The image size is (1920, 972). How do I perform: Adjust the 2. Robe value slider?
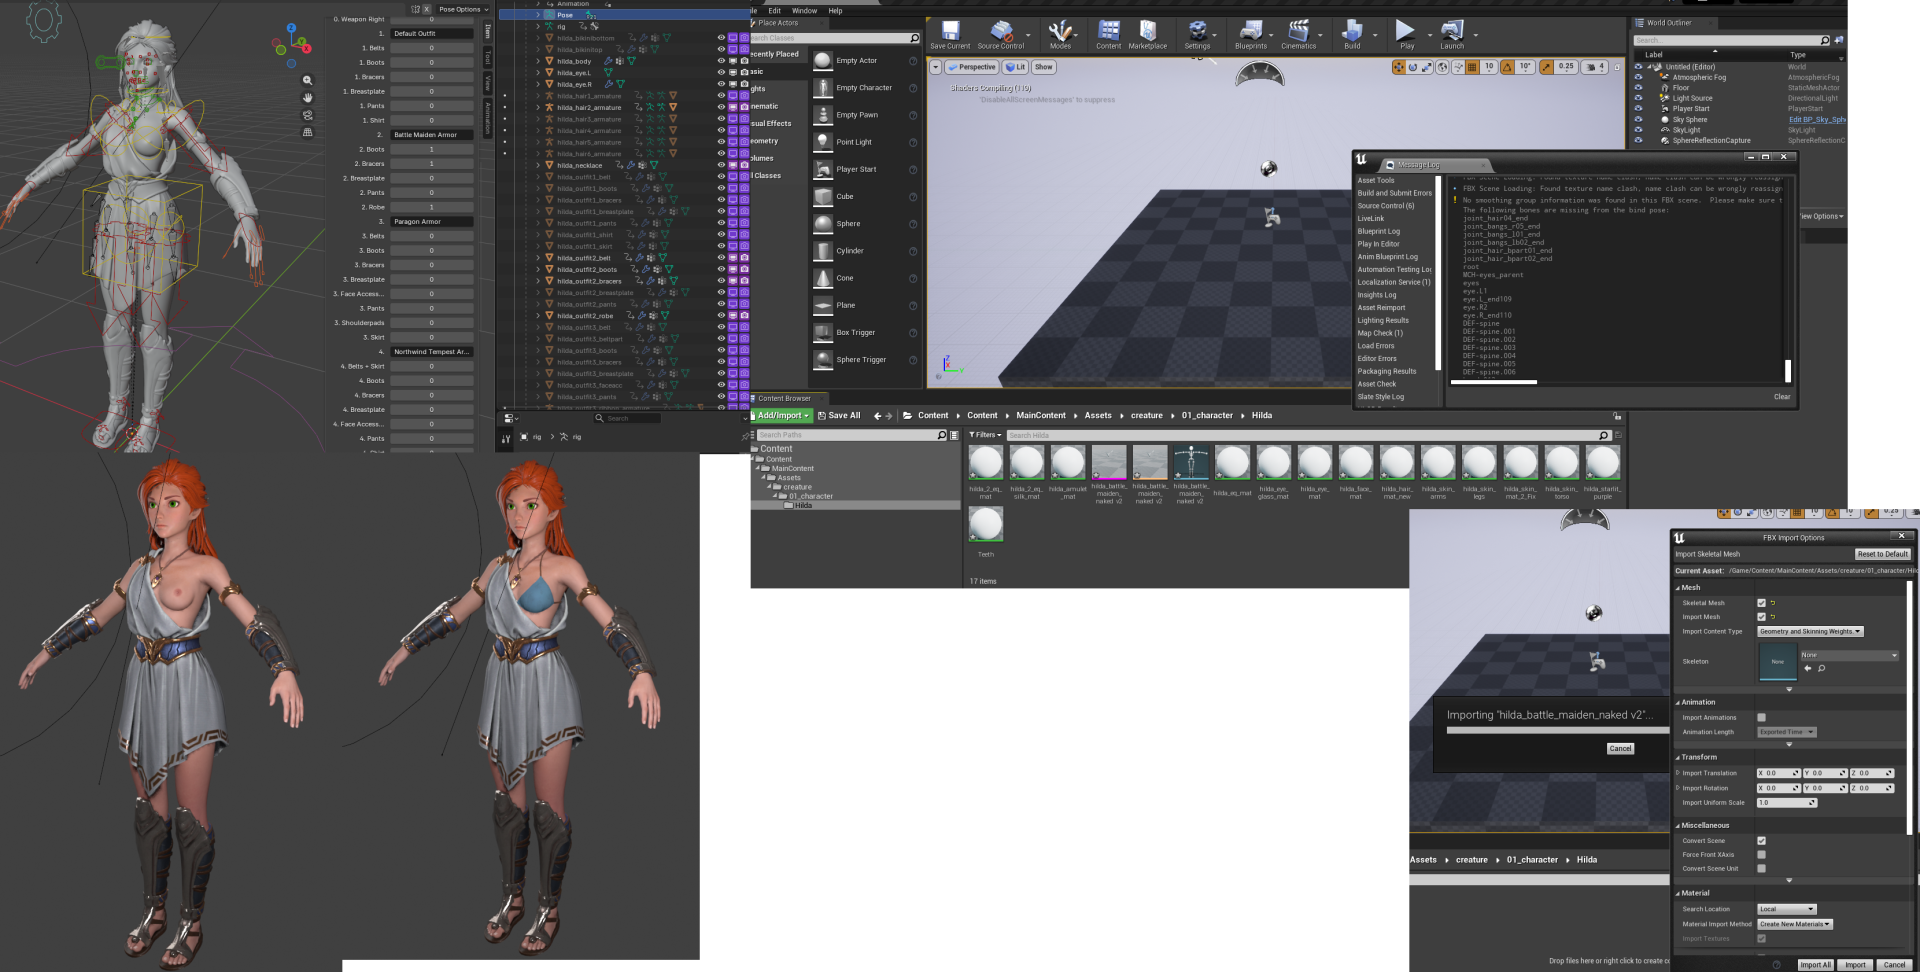pyautogui.click(x=431, y=207)
